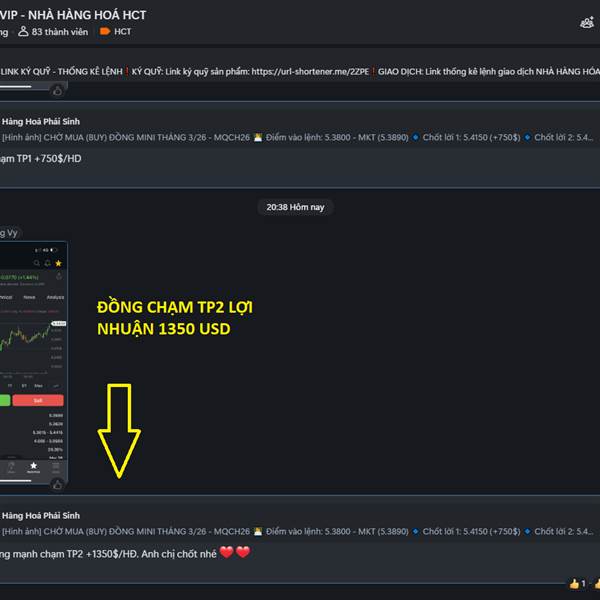Click the yellow star favorite icon in chart
This screenshot has height=600, width=600.
tap(59, 263)
